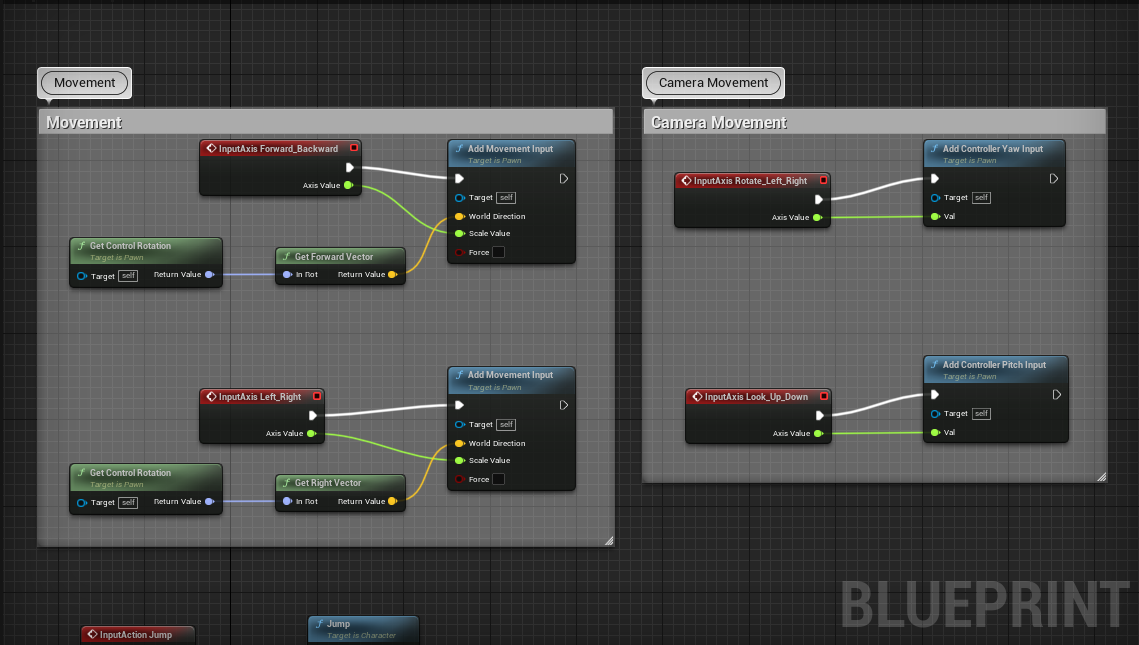Click exec input pin of Add Controller Pitch Input
This screenshot has width=1139, height=645.
click(935, 395)
